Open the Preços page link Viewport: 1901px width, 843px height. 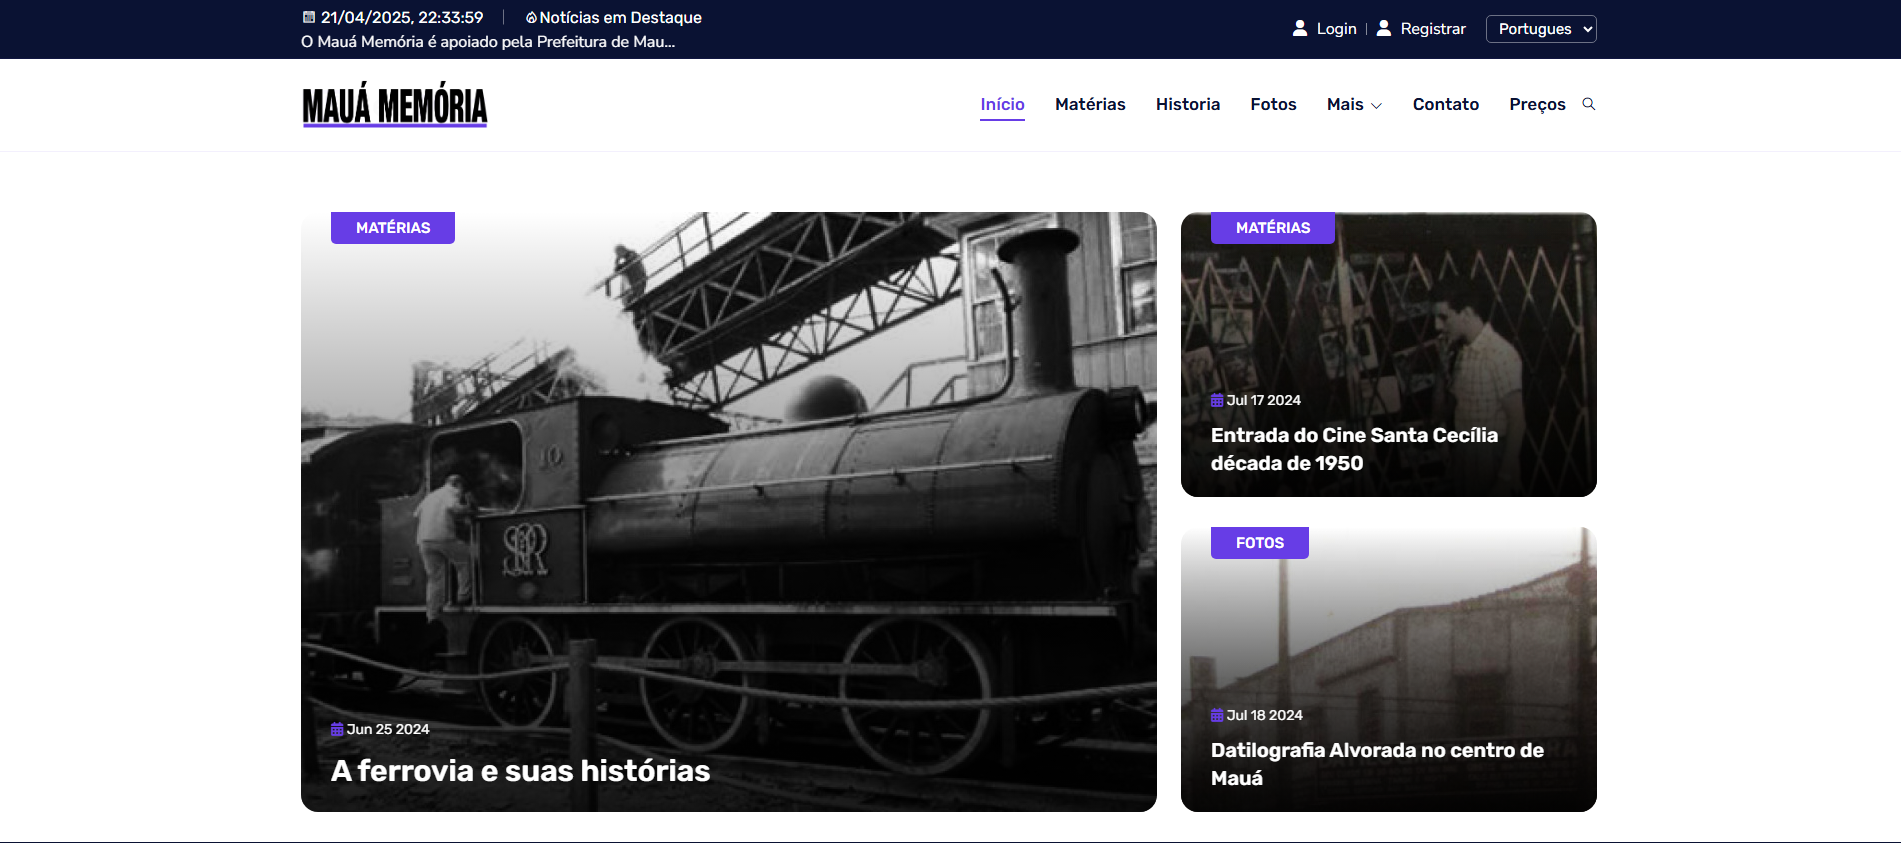click(x=1537, y=104)
